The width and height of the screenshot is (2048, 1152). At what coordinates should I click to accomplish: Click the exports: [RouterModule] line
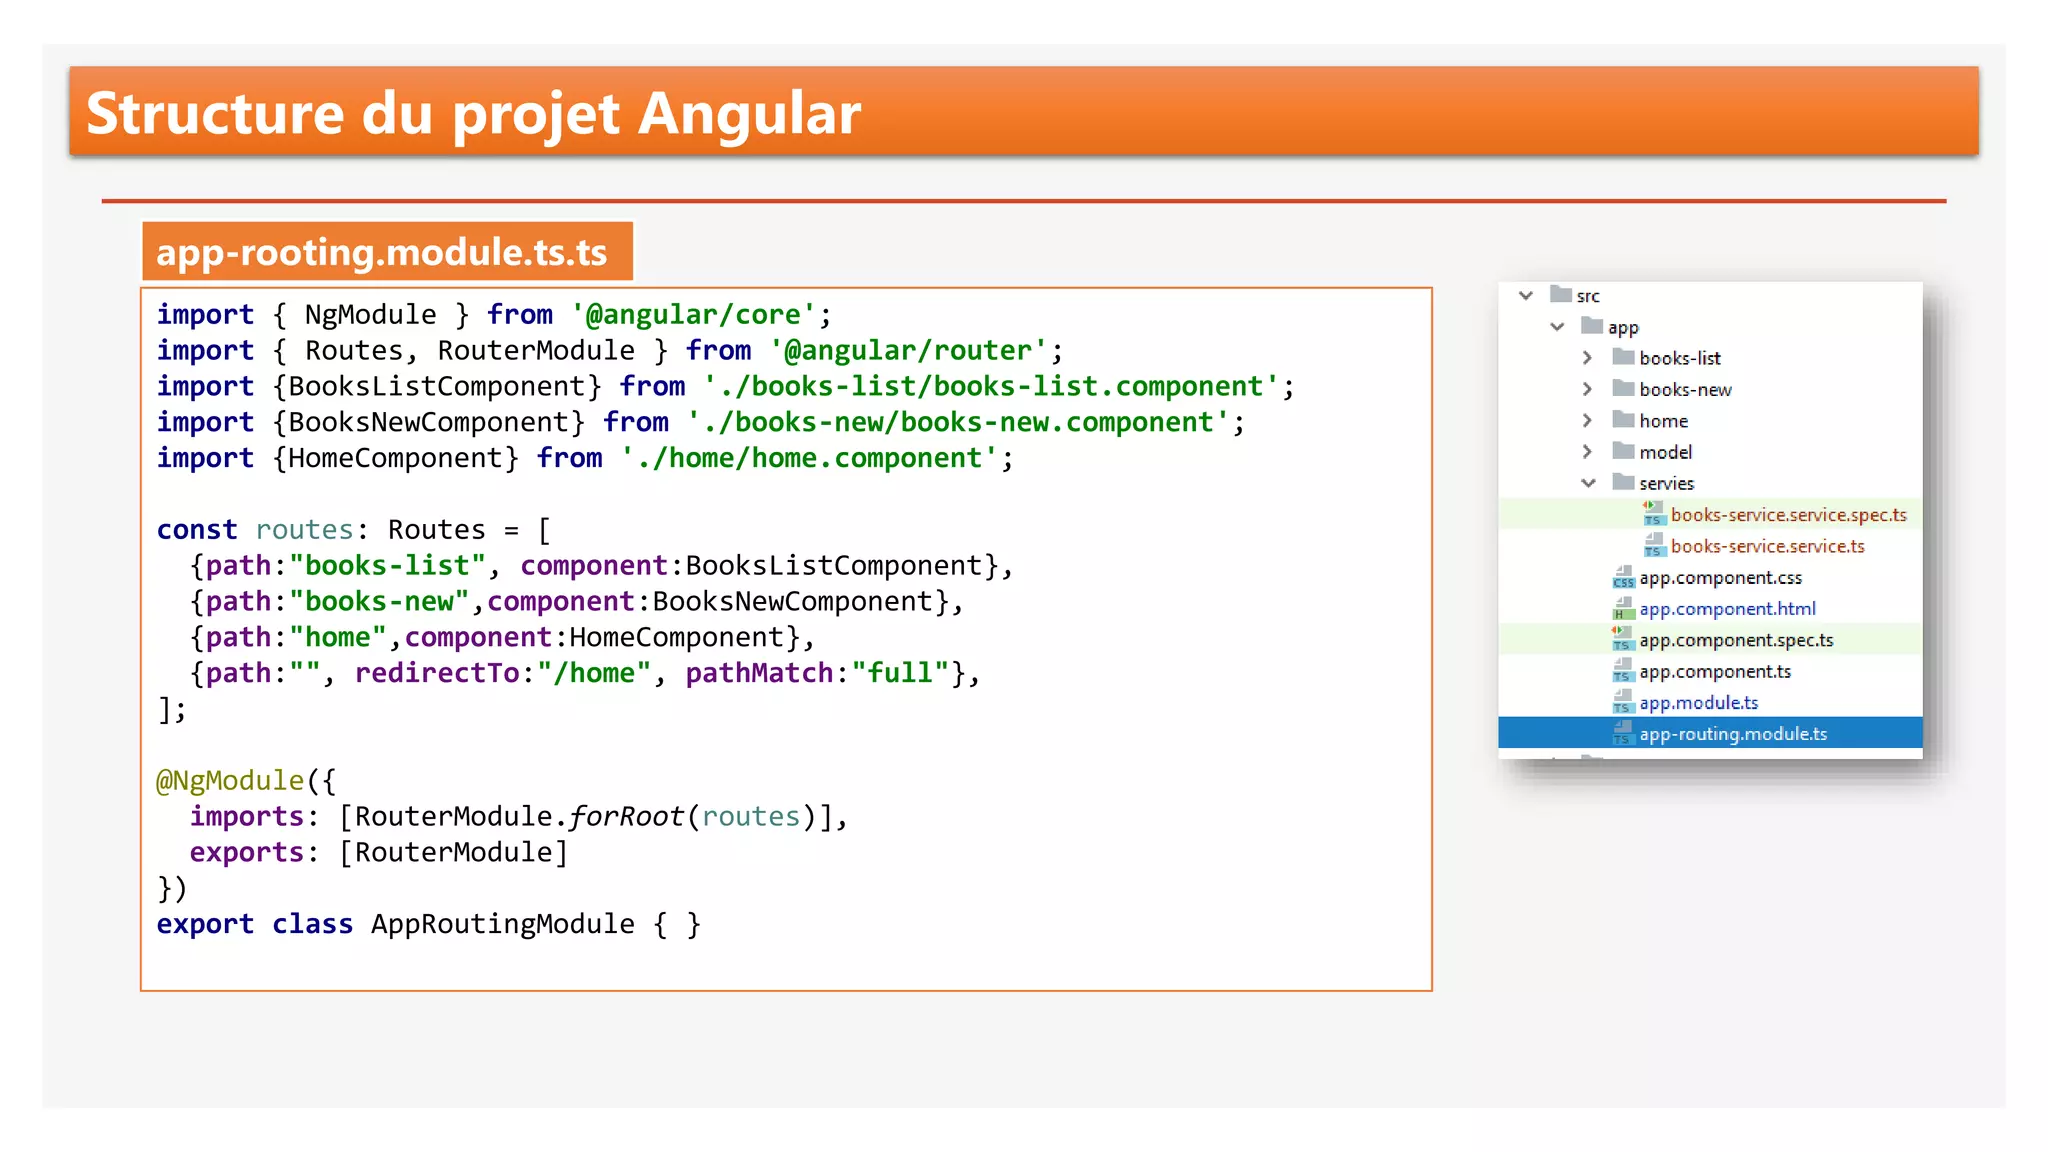(378, 852)
